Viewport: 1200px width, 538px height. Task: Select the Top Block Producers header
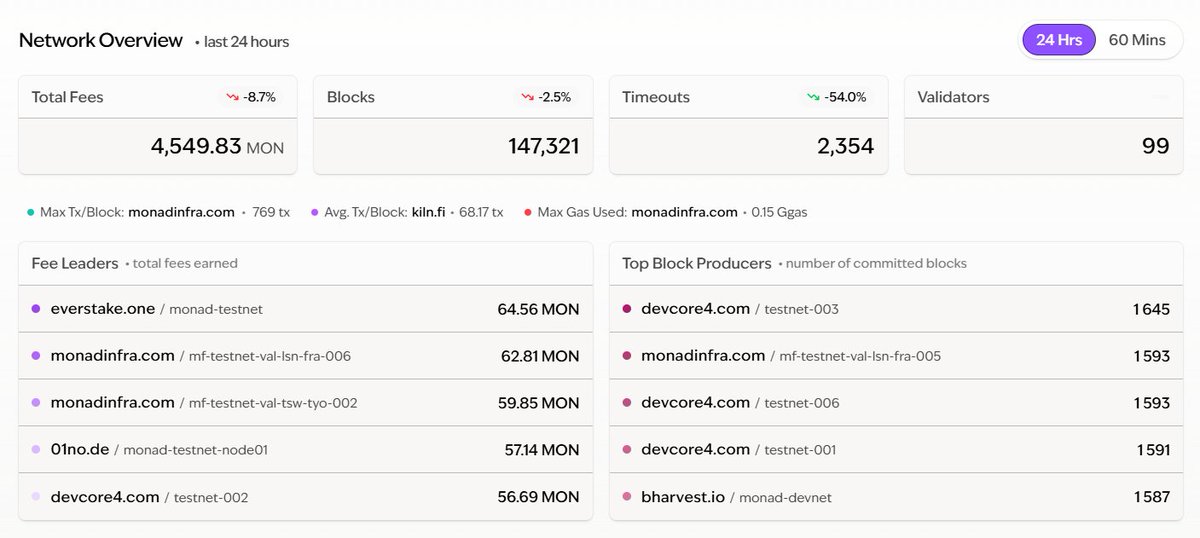tap(697, 263)
